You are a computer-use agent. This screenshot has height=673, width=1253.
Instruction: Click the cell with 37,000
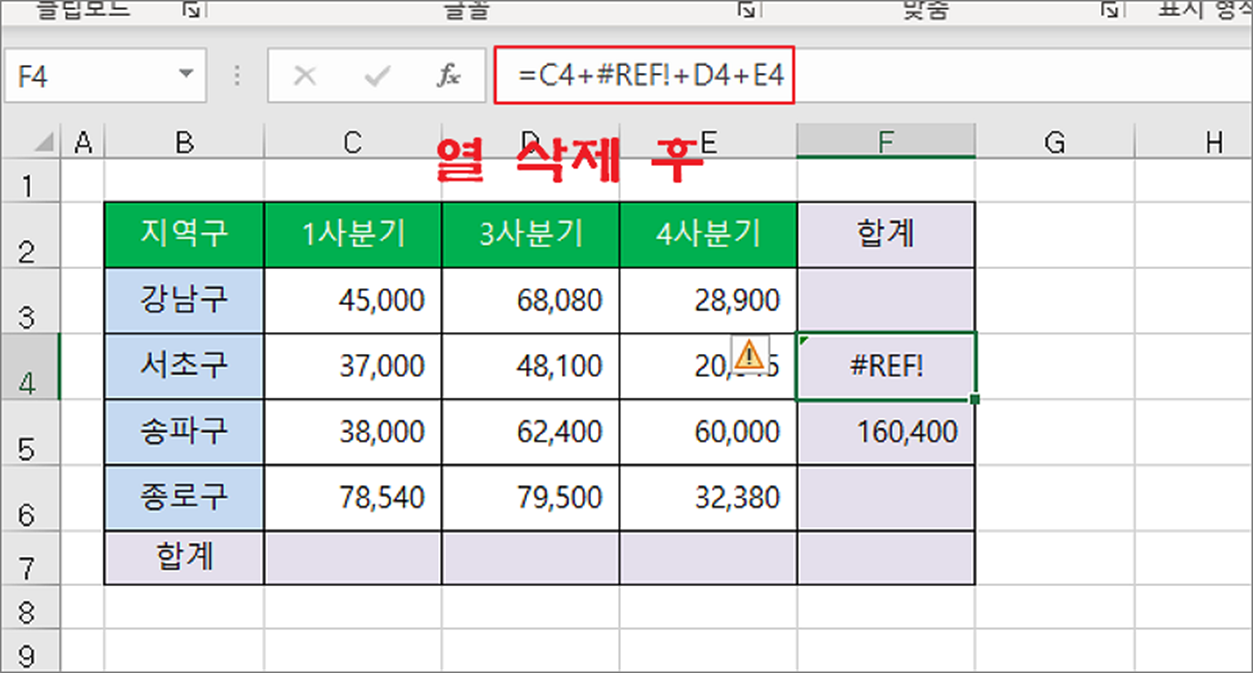(x=353, y=366)
